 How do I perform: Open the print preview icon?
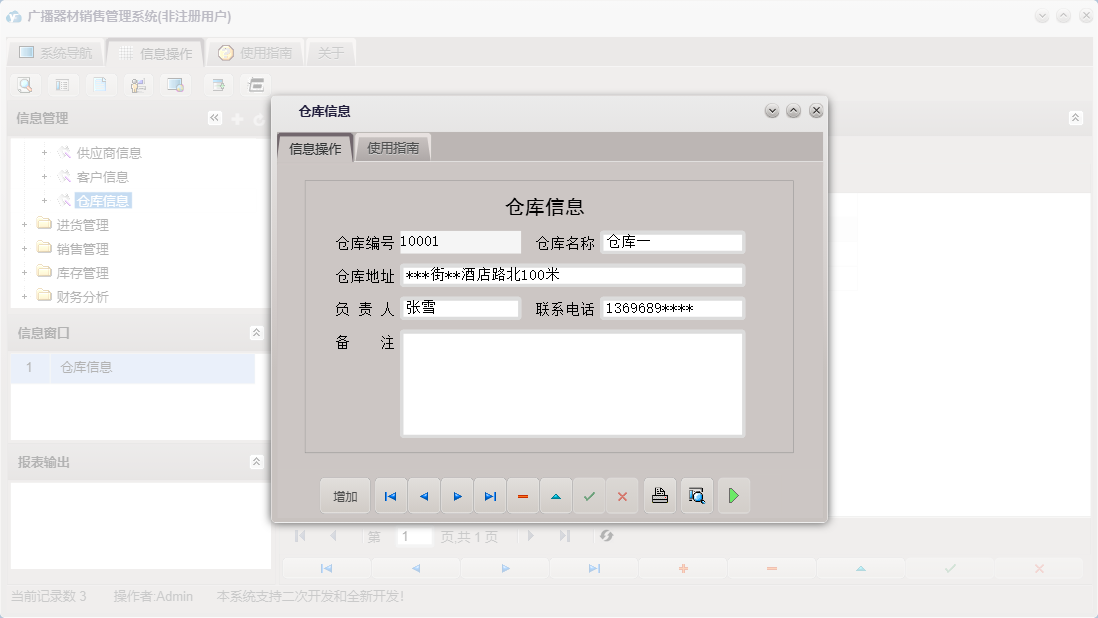(696, 495)
